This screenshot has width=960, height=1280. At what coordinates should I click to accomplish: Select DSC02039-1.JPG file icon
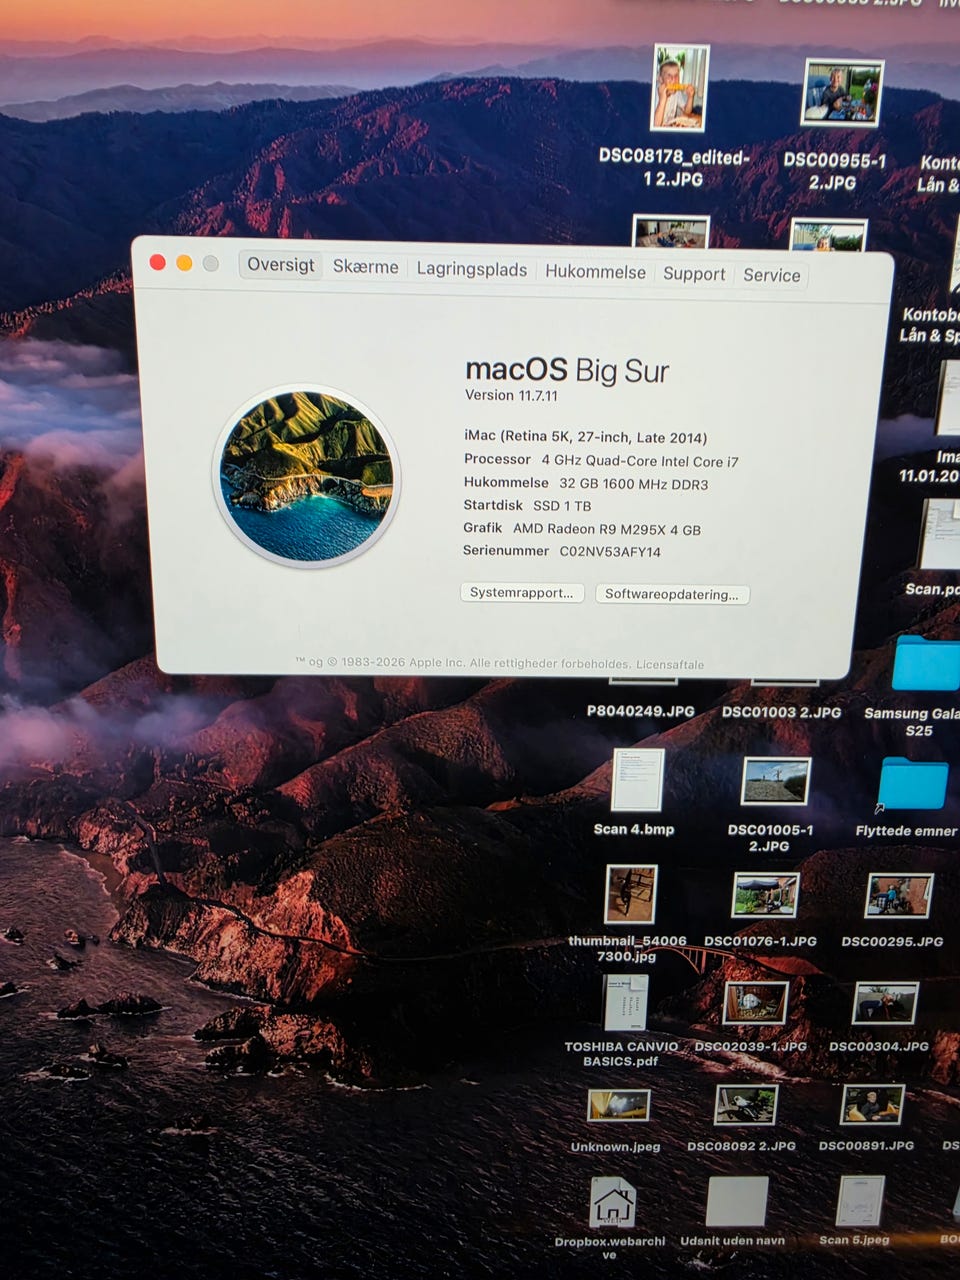coord(755,1003)
